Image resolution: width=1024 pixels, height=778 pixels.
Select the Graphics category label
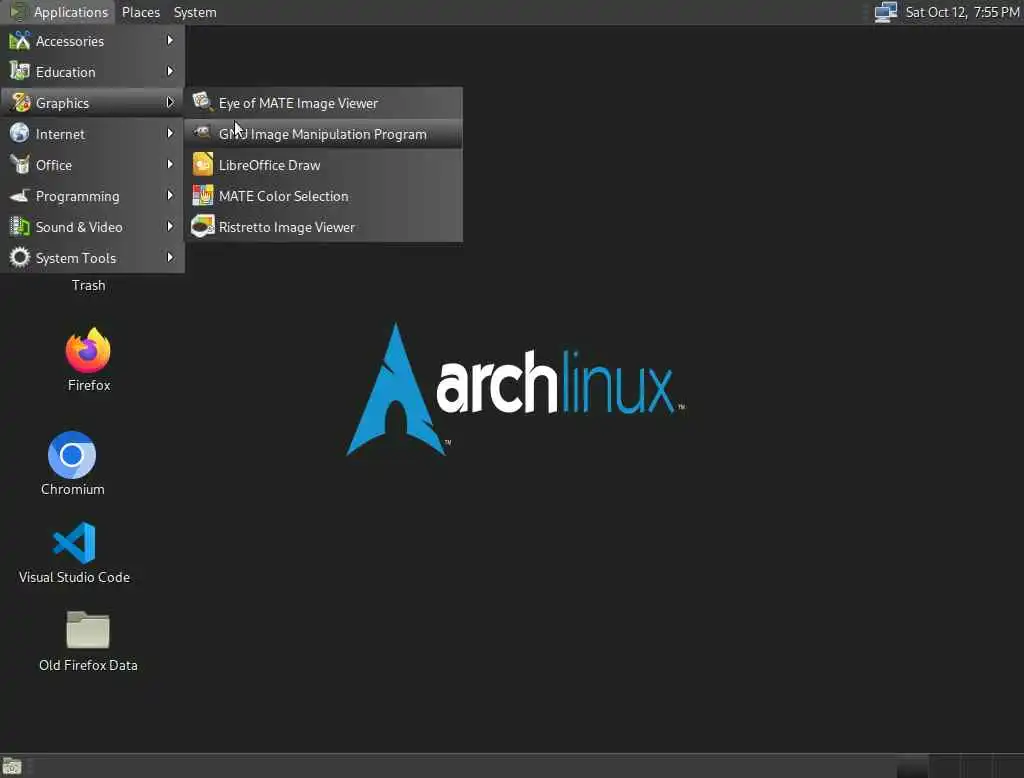pyautogui.click(x=62, y=103)
